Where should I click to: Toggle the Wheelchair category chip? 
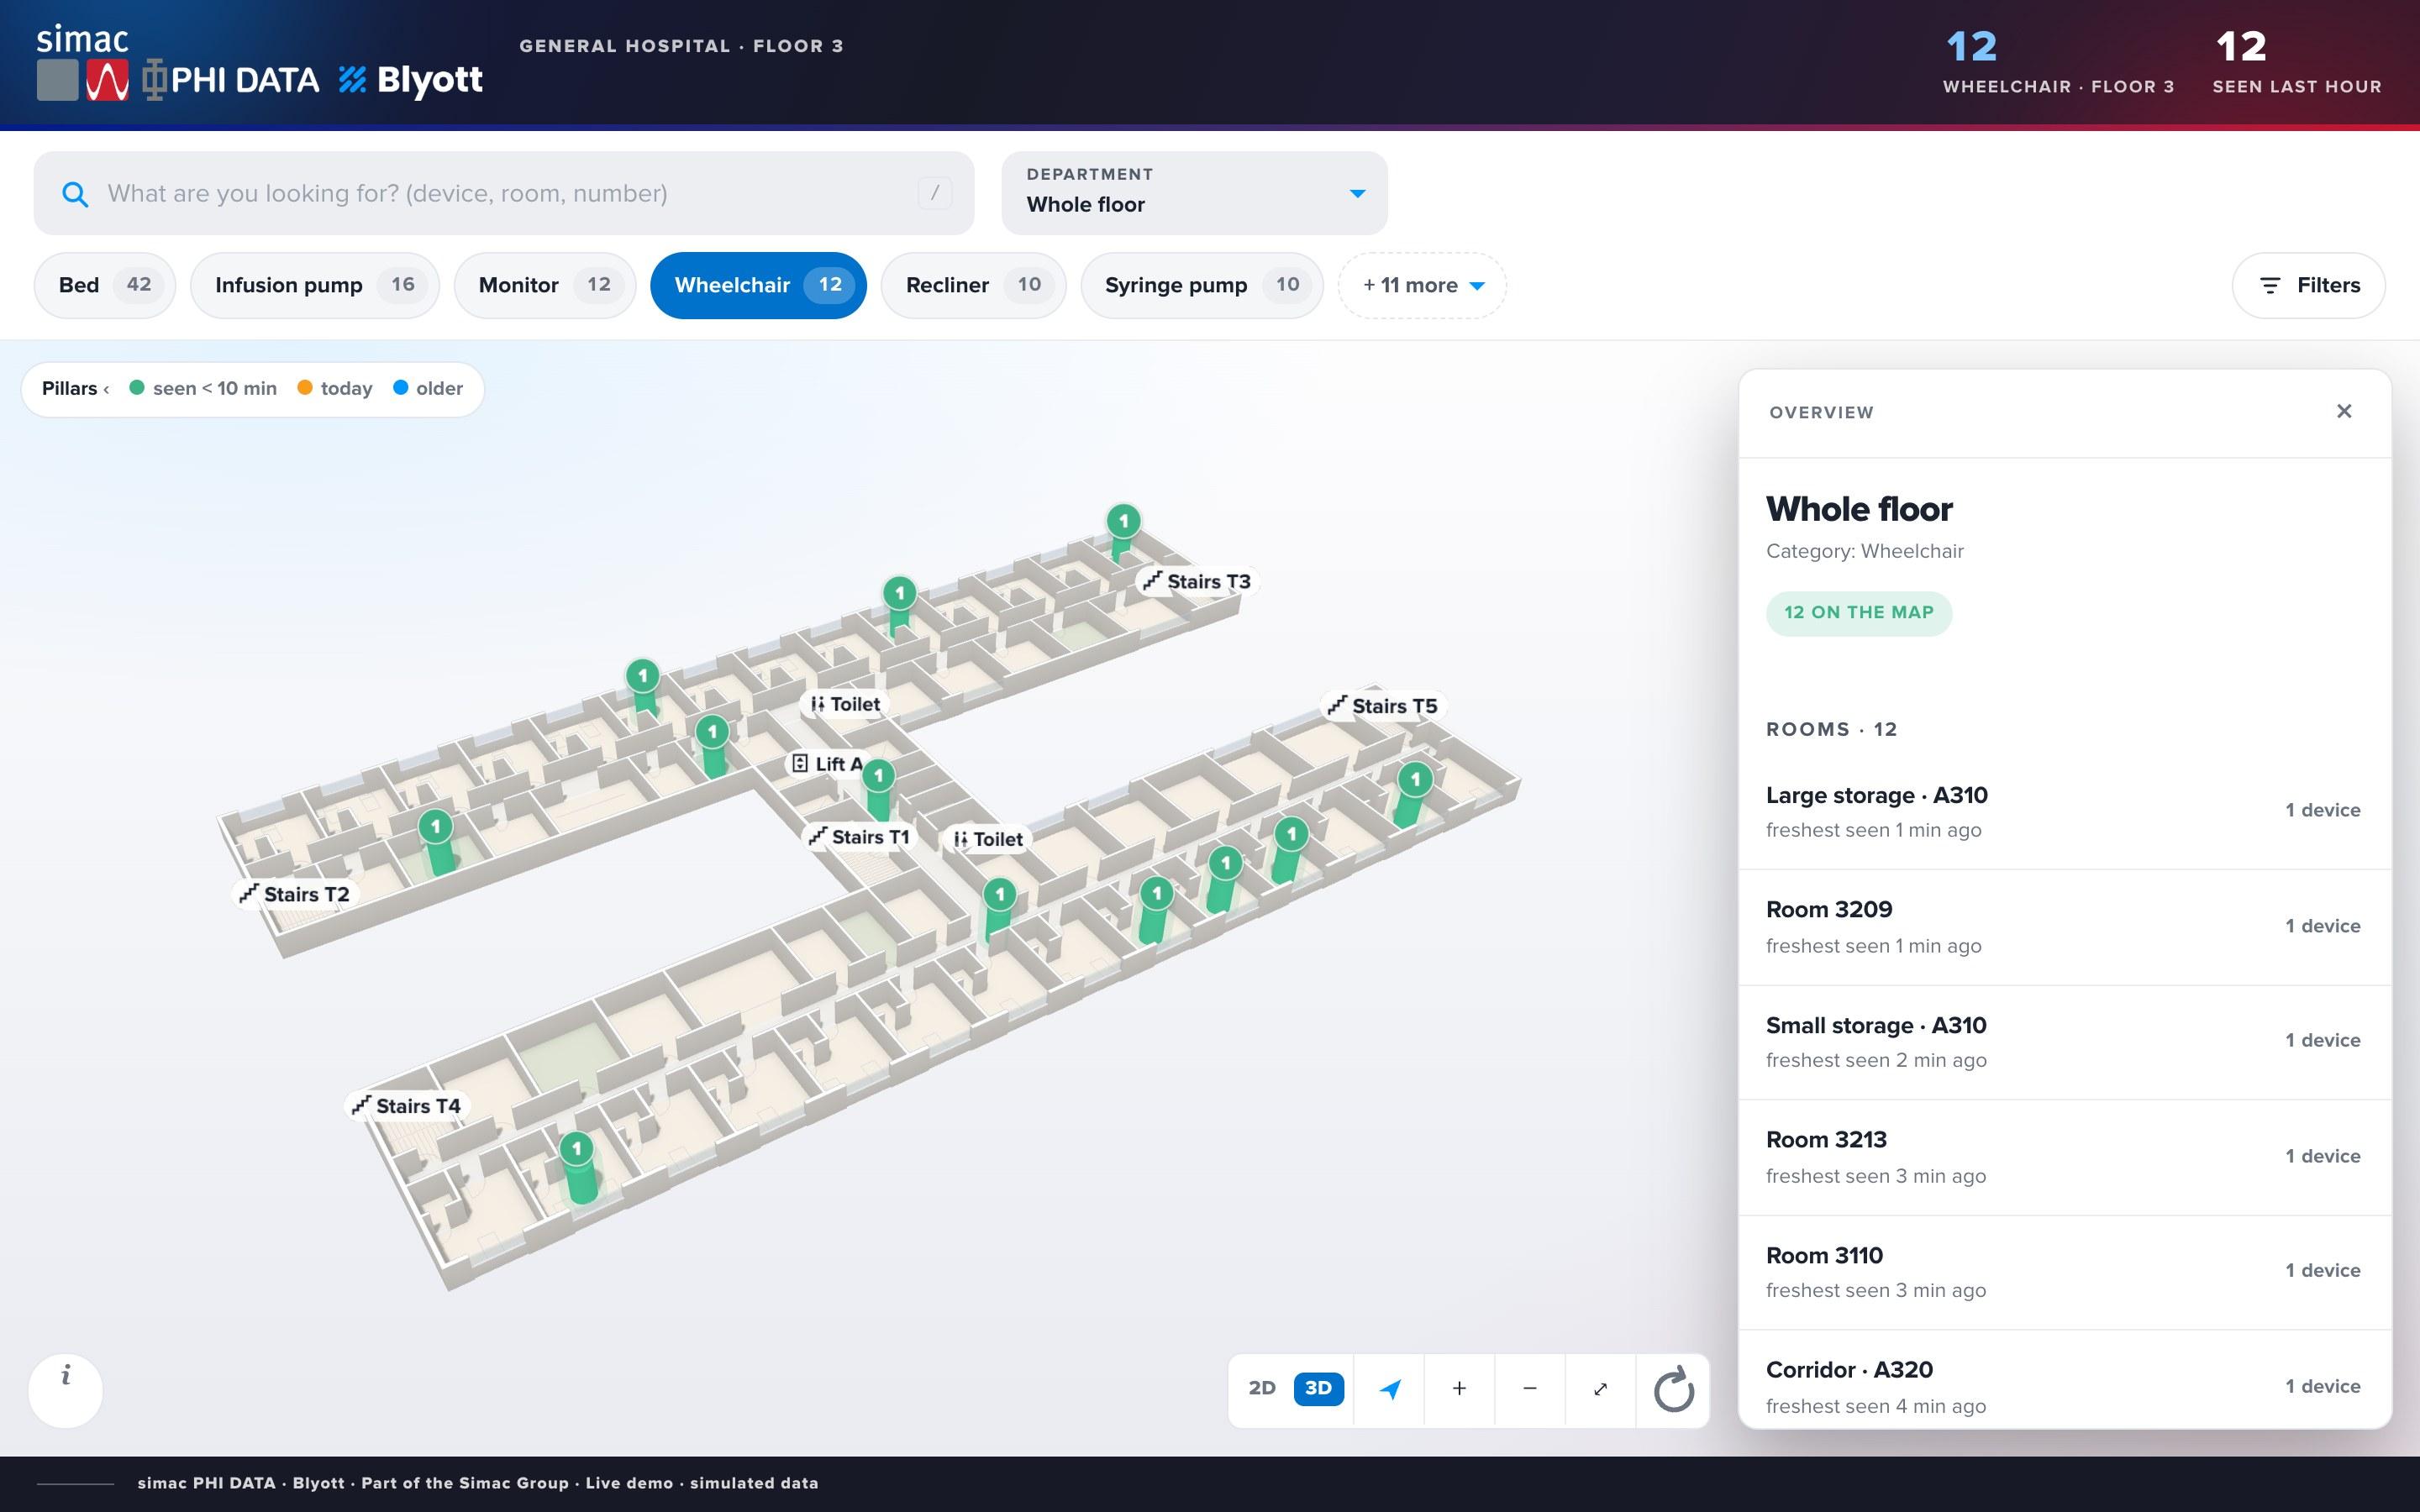758,285
